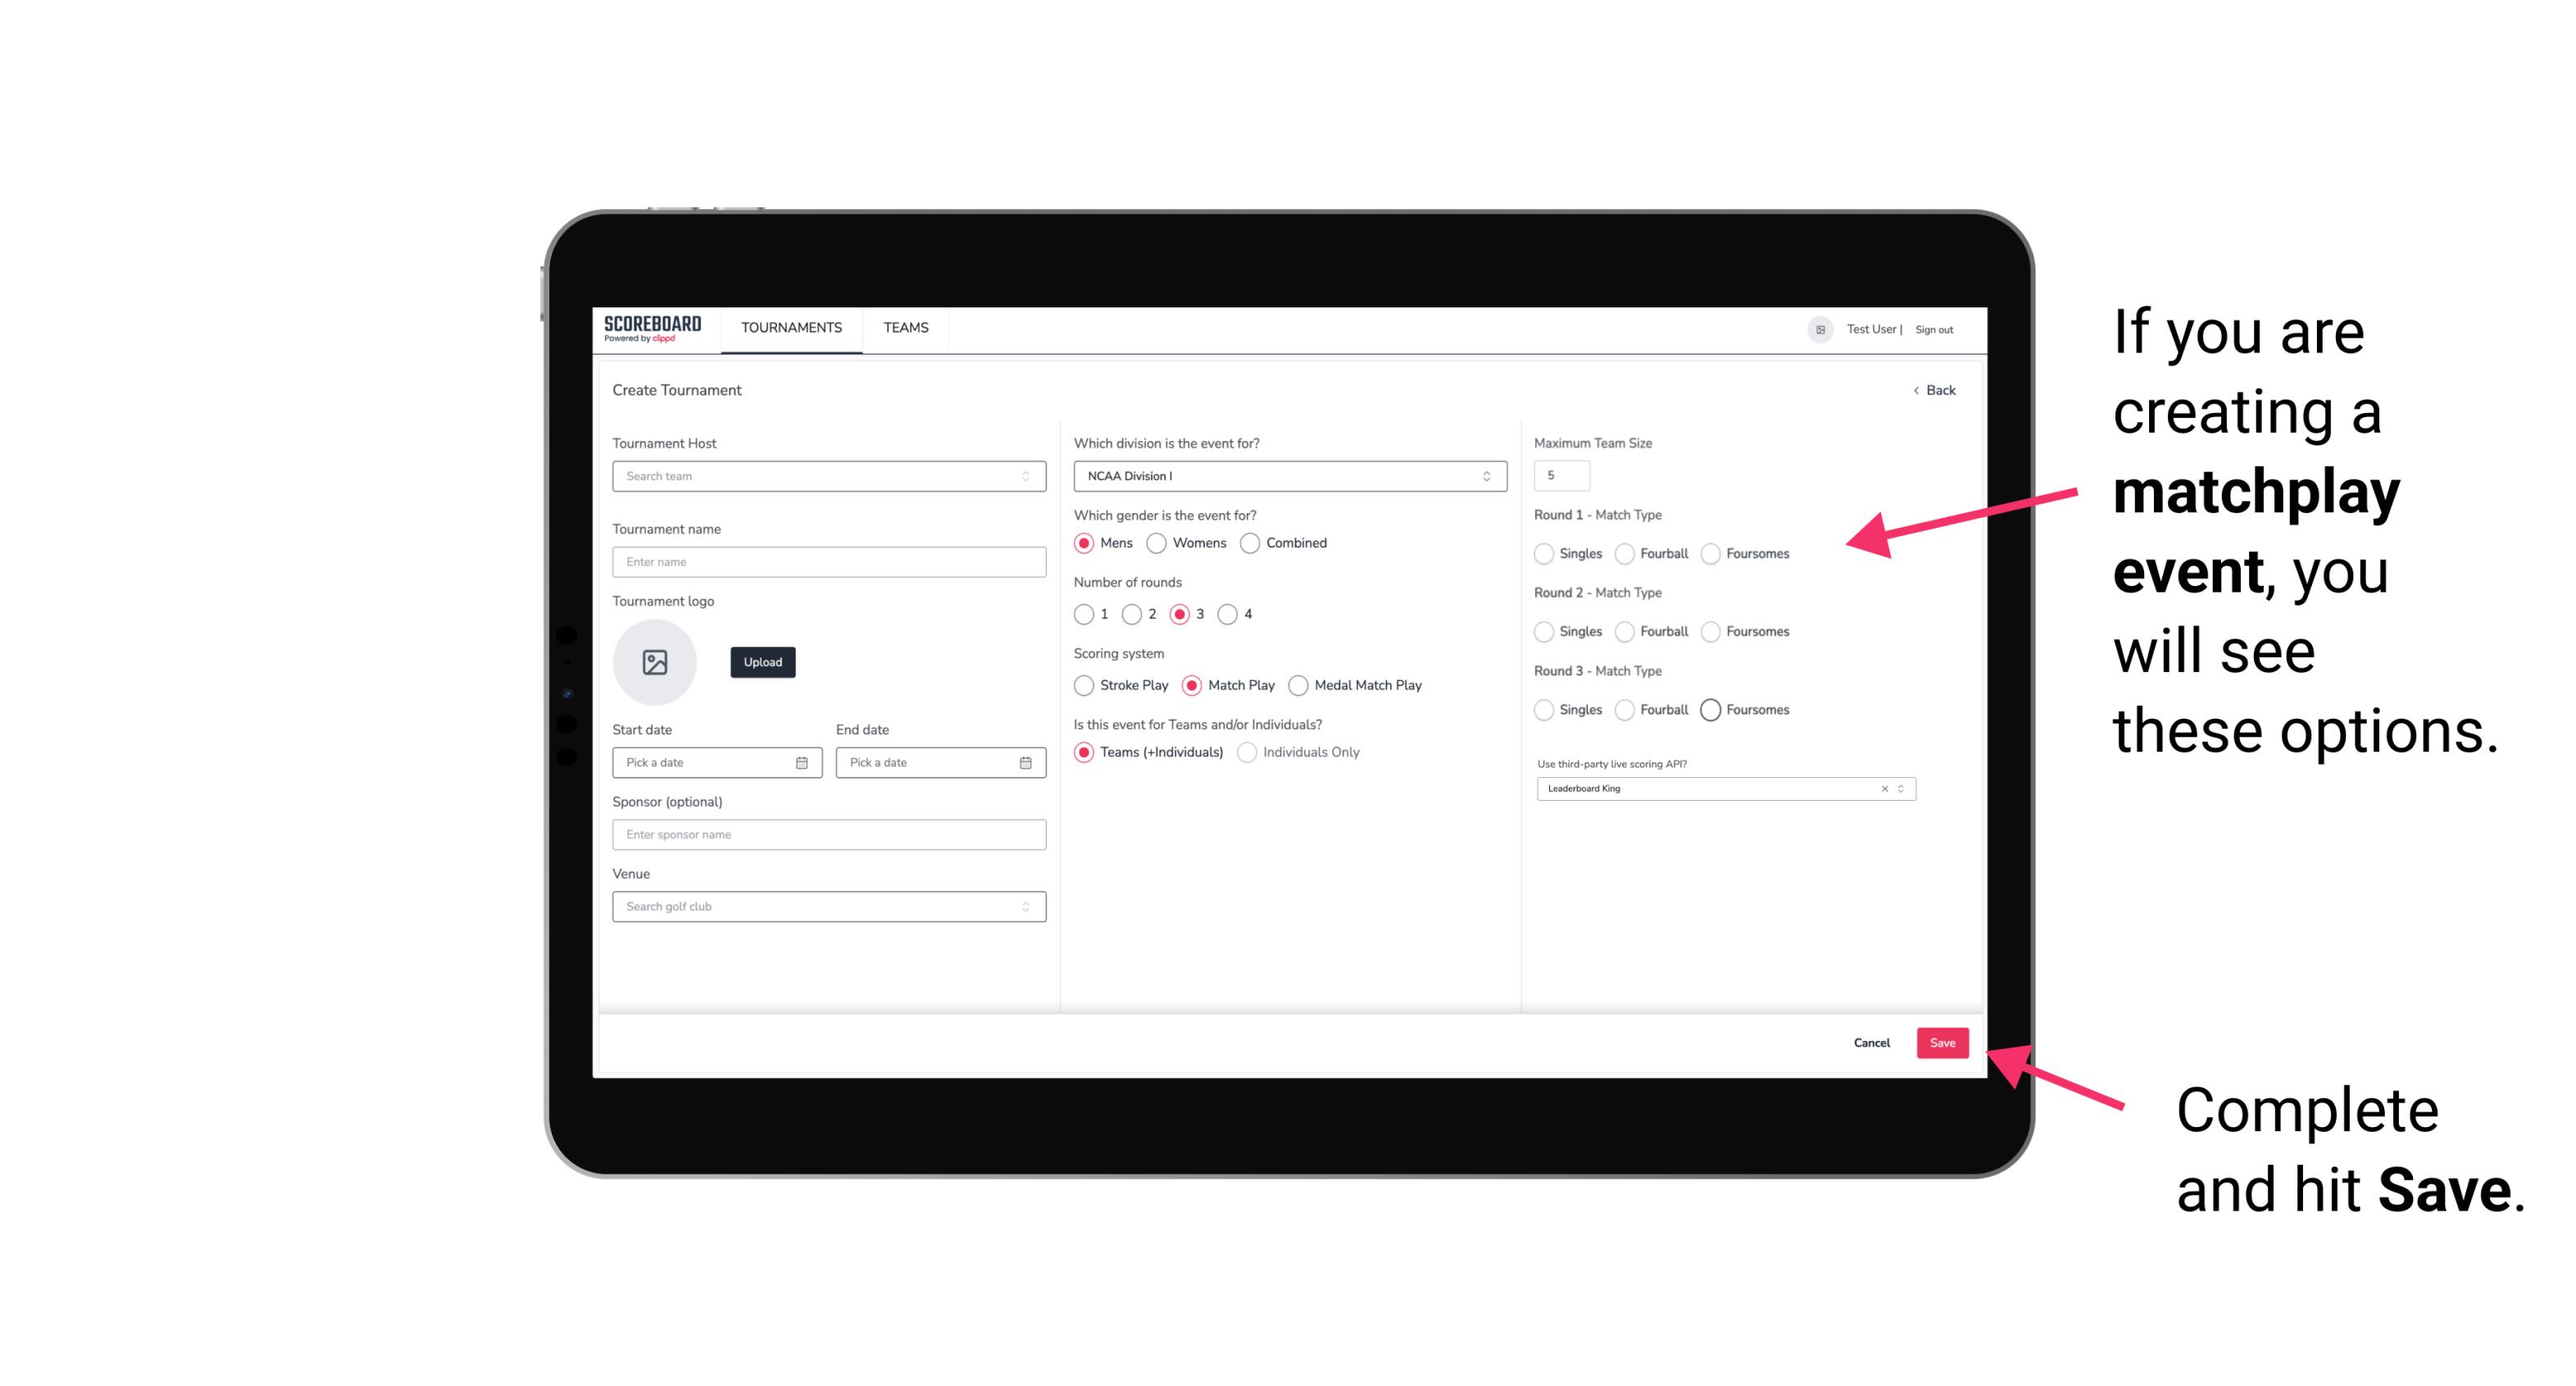
Task: Click the Tournament logo upload icon
Action: coord(655,662)
